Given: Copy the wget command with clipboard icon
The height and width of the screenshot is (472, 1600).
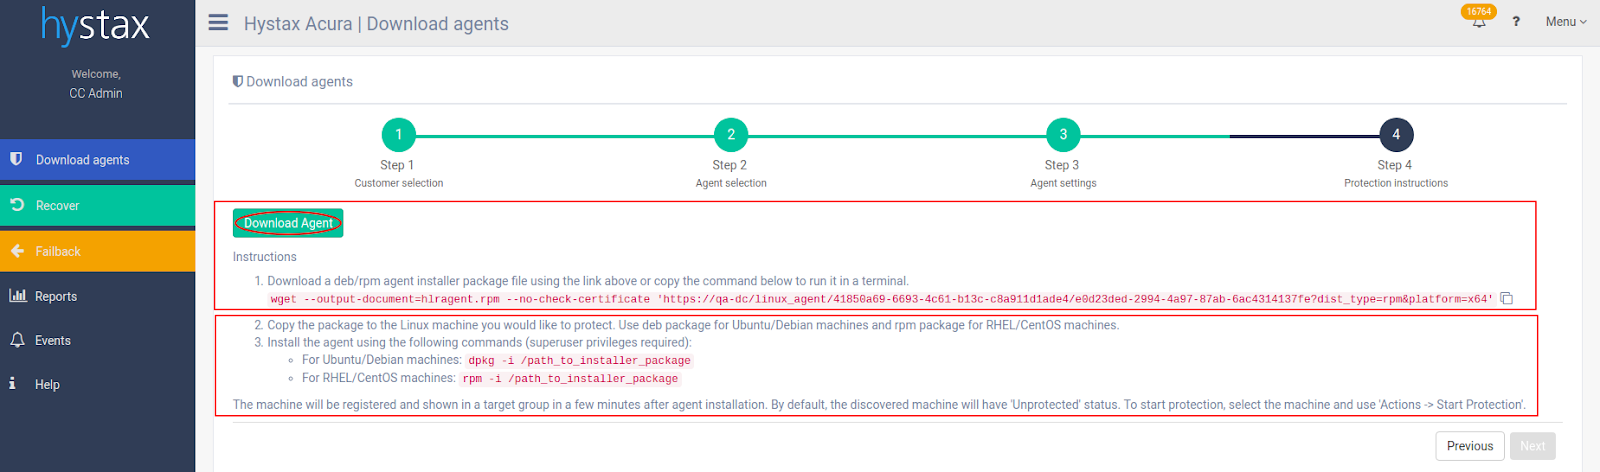Looking at the screenshot, I should click(x=1507, y=298).
